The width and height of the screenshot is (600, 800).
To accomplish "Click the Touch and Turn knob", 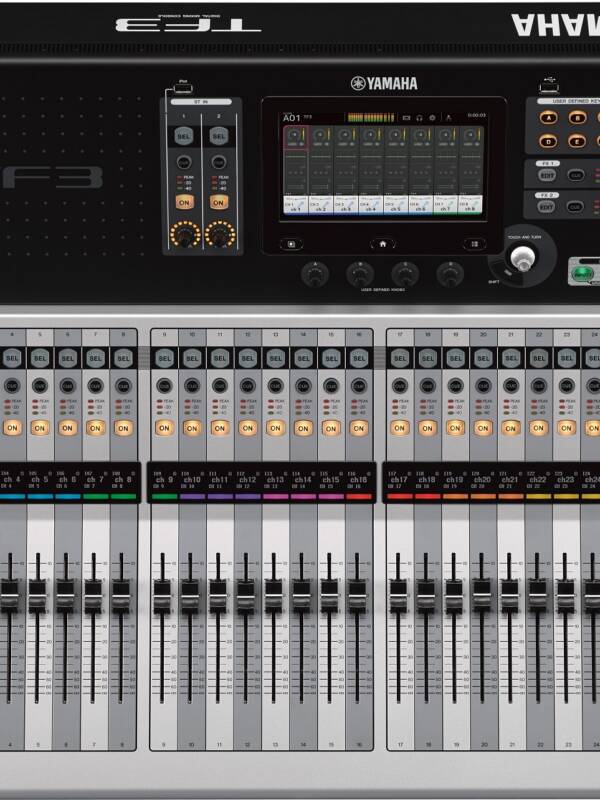I will pos(522,257).
